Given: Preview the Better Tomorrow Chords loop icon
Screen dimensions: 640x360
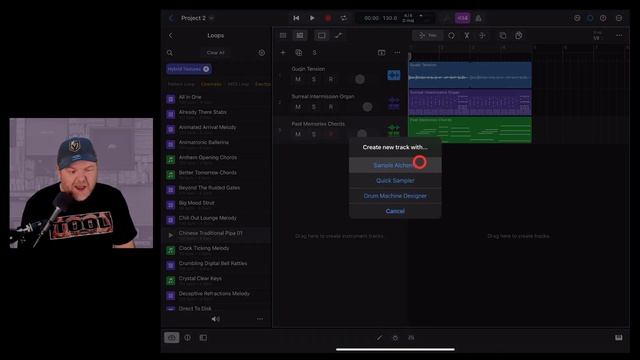Looking at the screenshot, I should (171, 175).
